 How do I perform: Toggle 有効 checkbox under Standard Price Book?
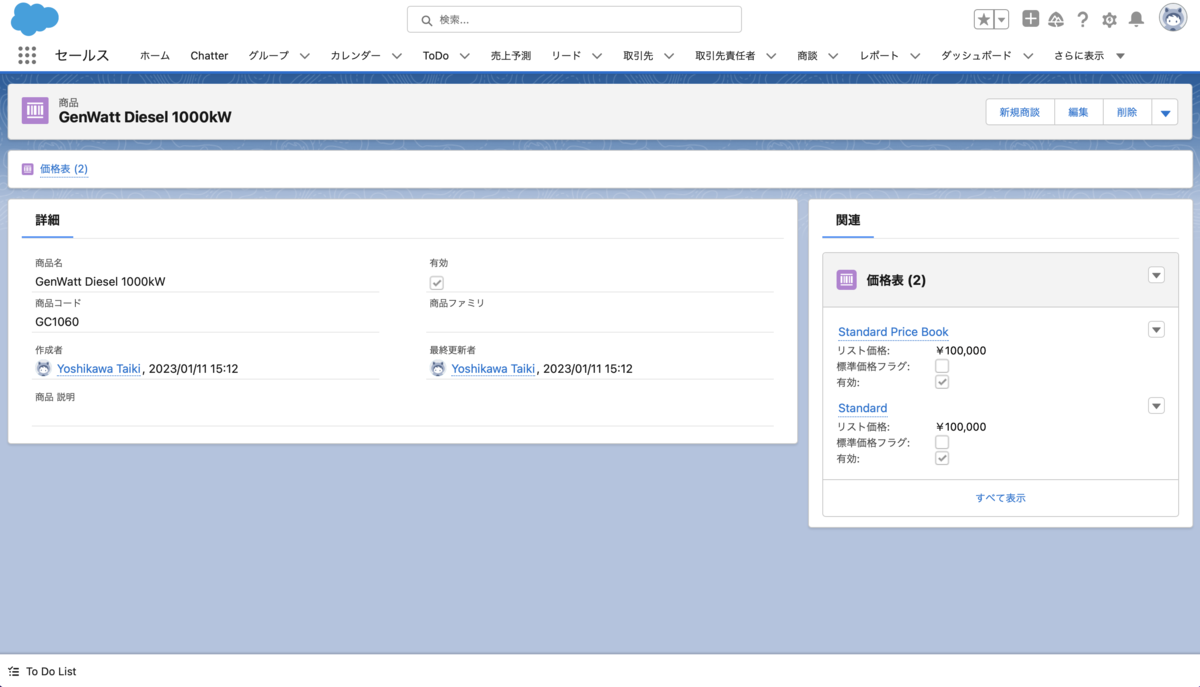(x=942, y=382)
